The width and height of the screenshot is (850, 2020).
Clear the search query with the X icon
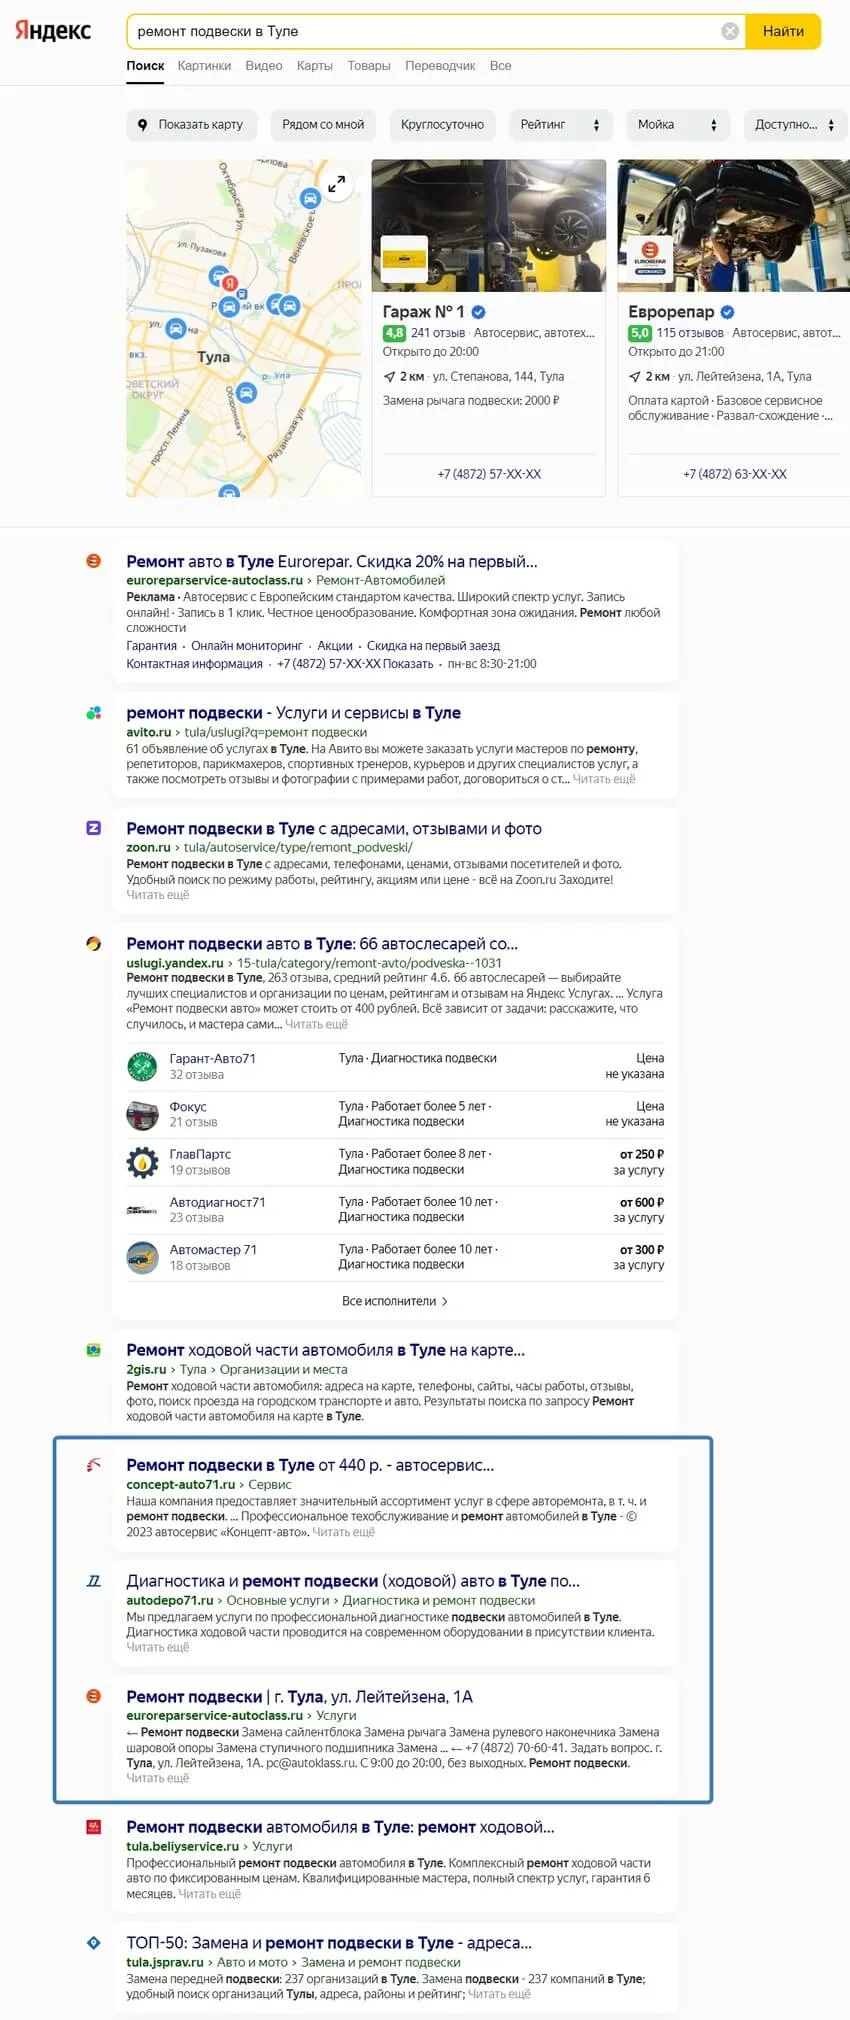point(730,31)
